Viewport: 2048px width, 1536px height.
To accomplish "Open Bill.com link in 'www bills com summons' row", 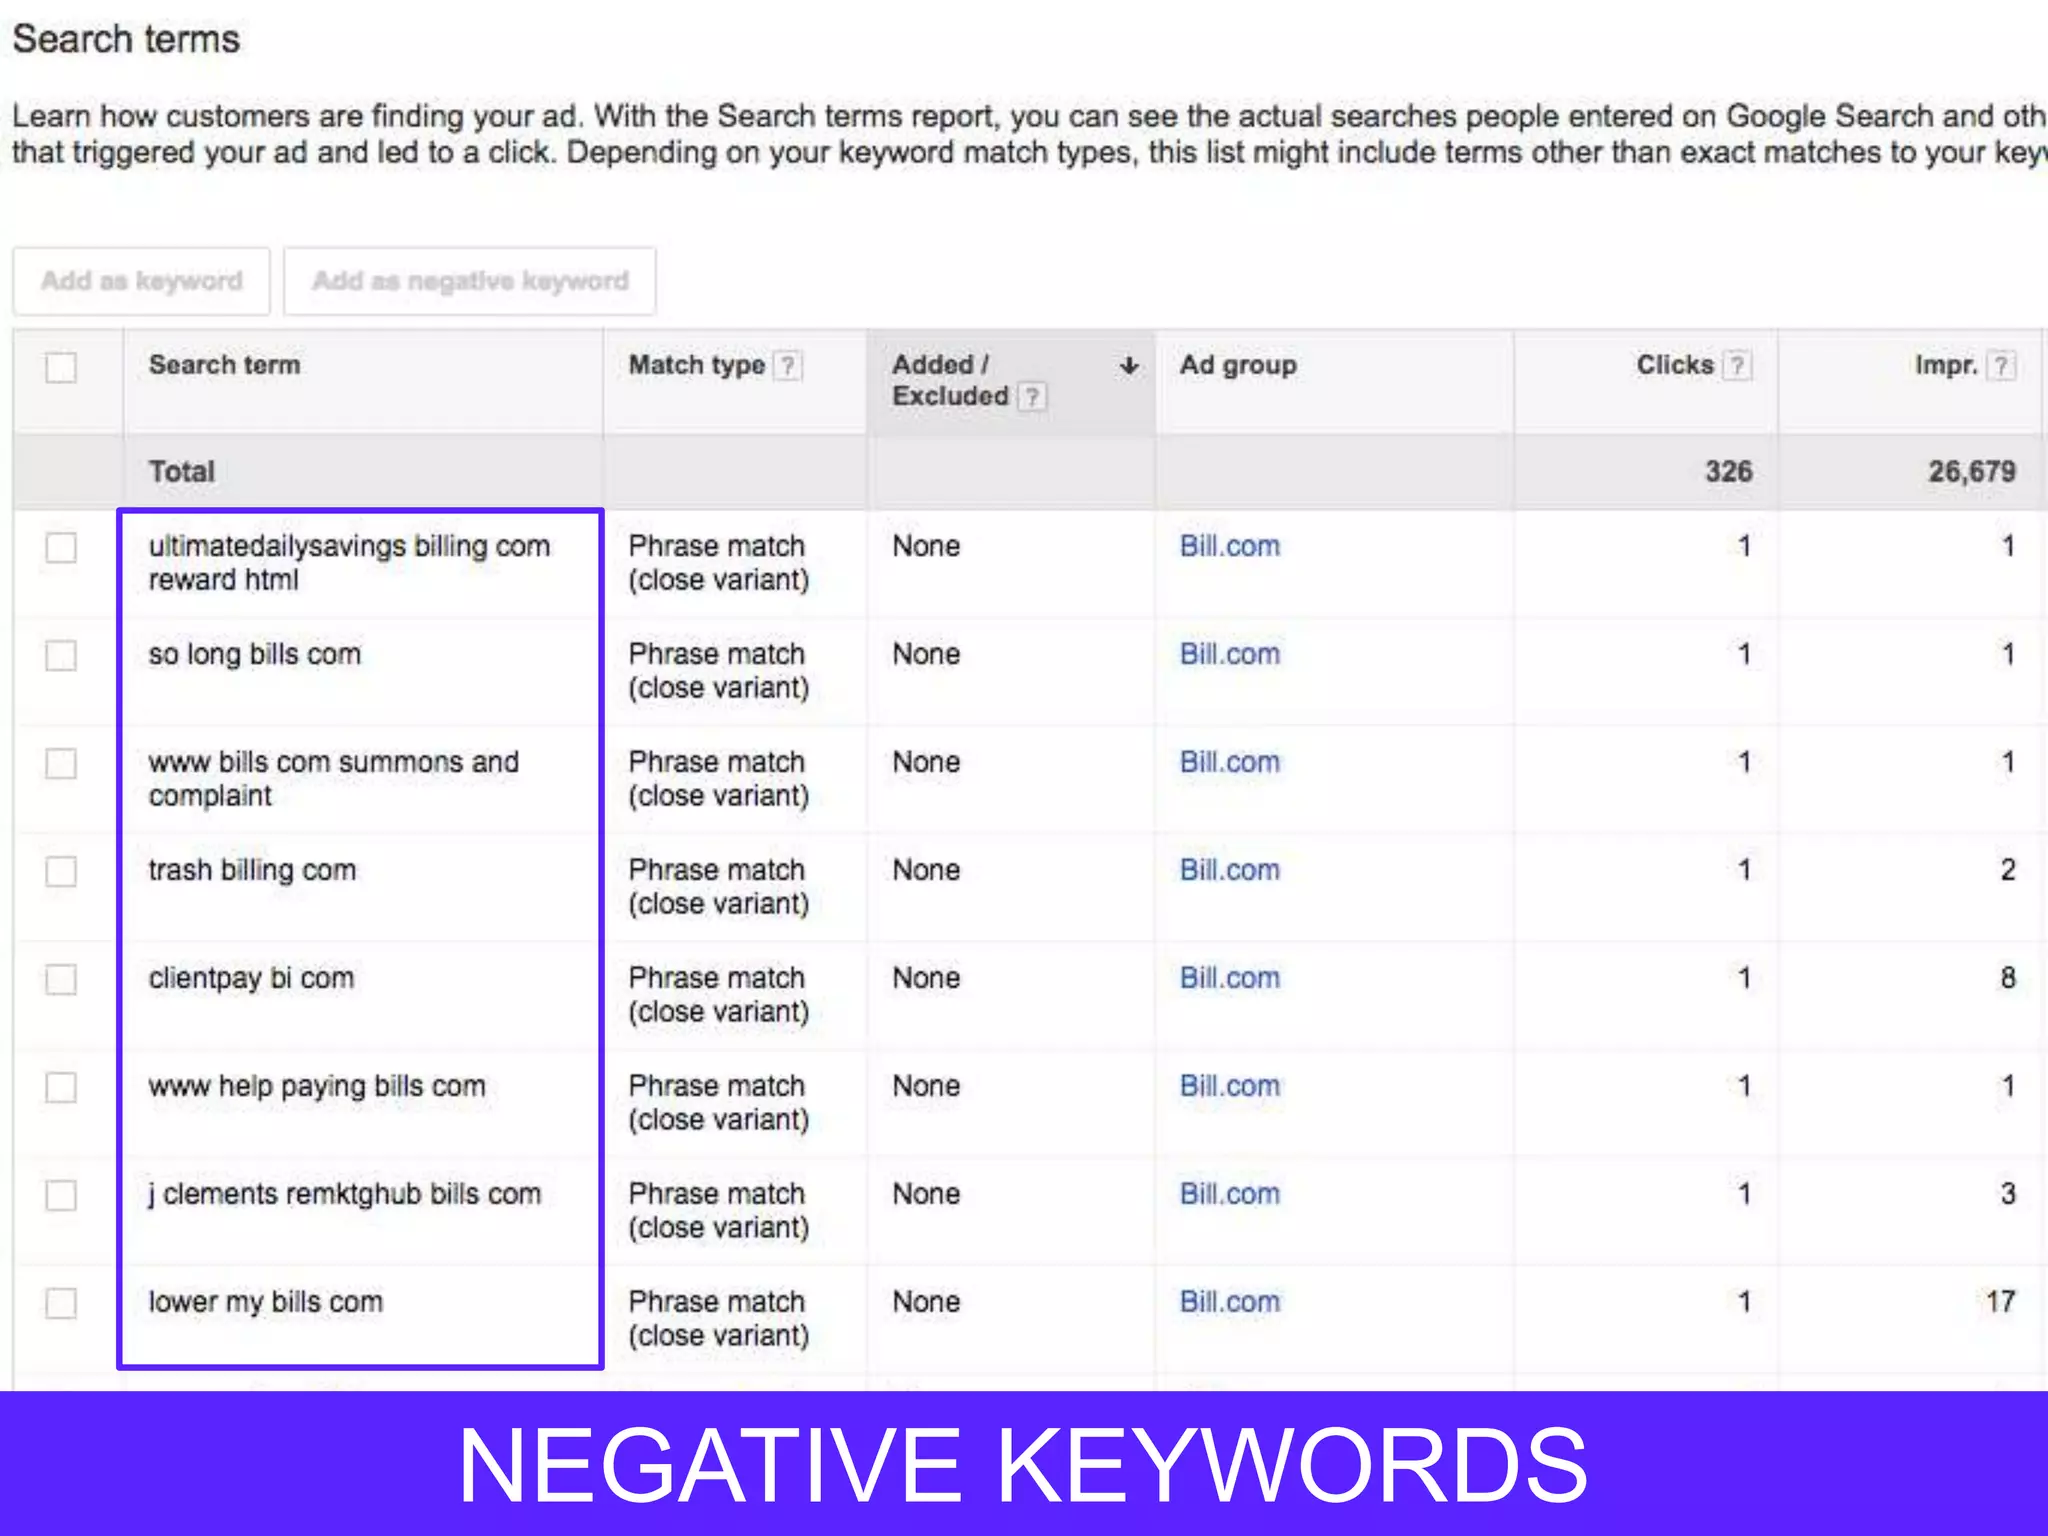I will pos(1230,762).
